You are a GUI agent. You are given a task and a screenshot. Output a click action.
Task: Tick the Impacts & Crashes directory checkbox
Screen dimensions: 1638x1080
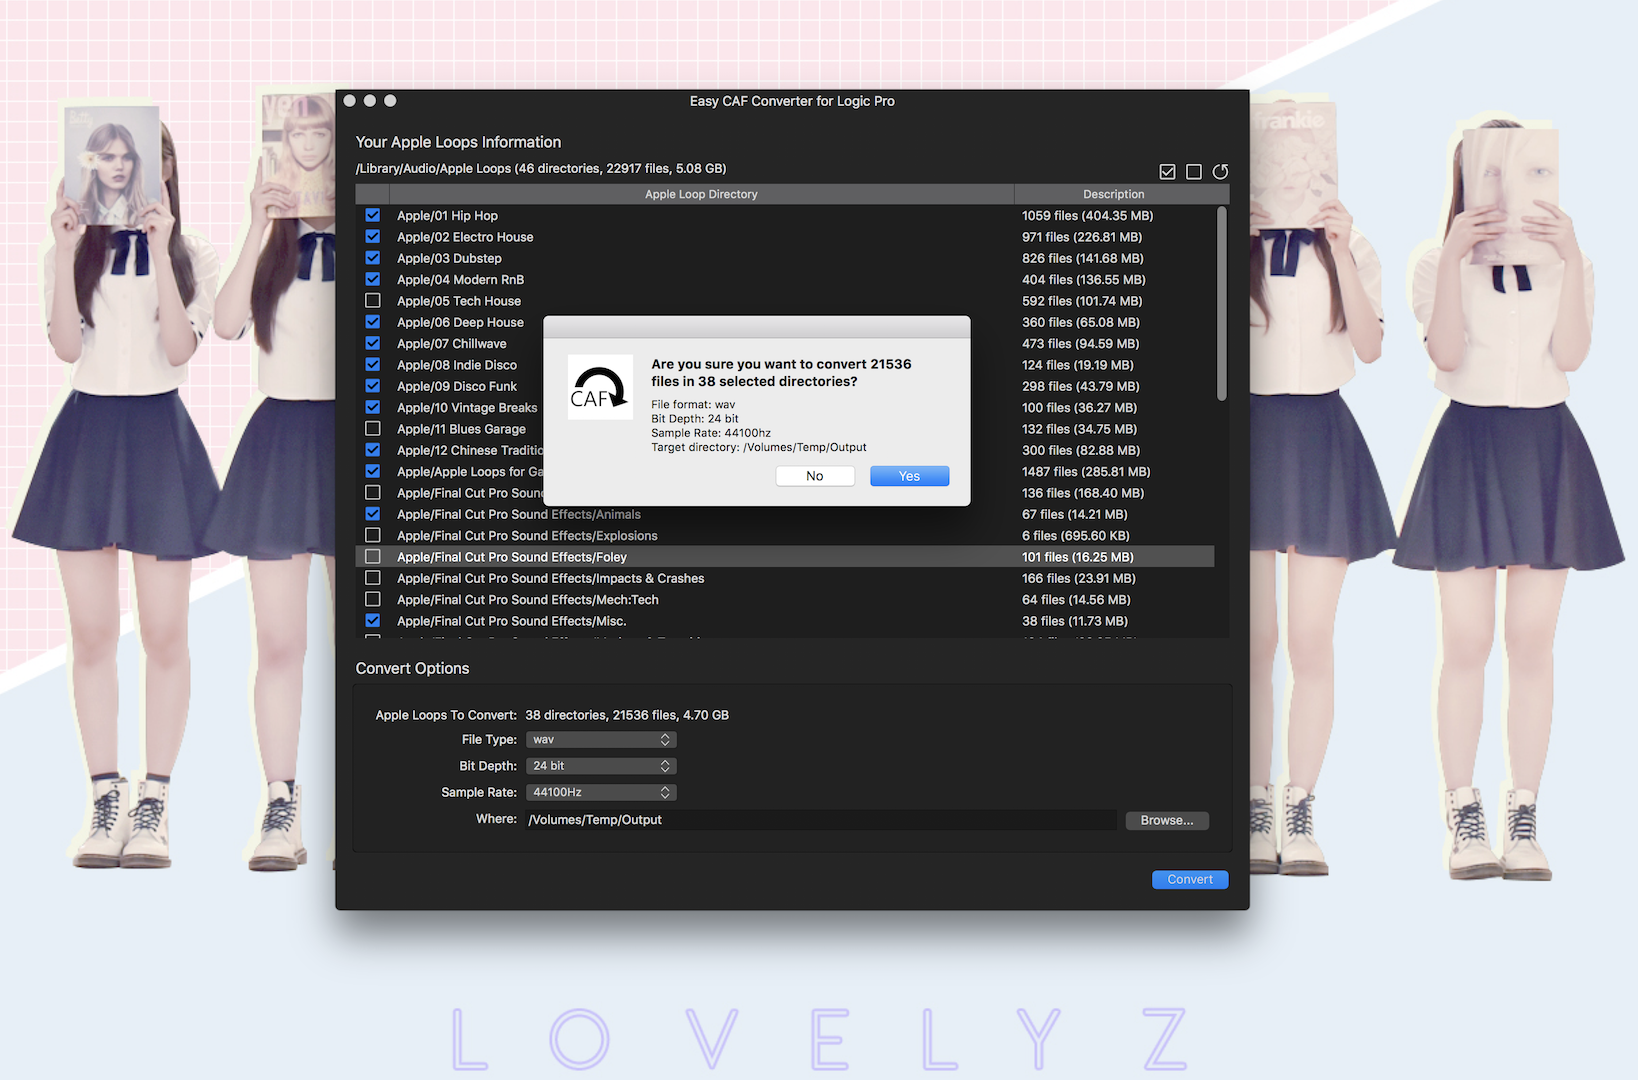tap(373, 578)
